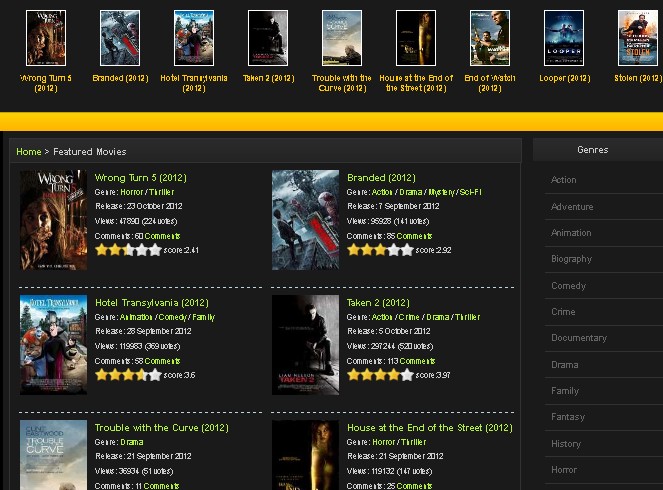Image resolution: width=663 pixels, height=490 pixels.
Task: Select Family genre under Hotel Transylvania
Action: (x=203, y=317)
